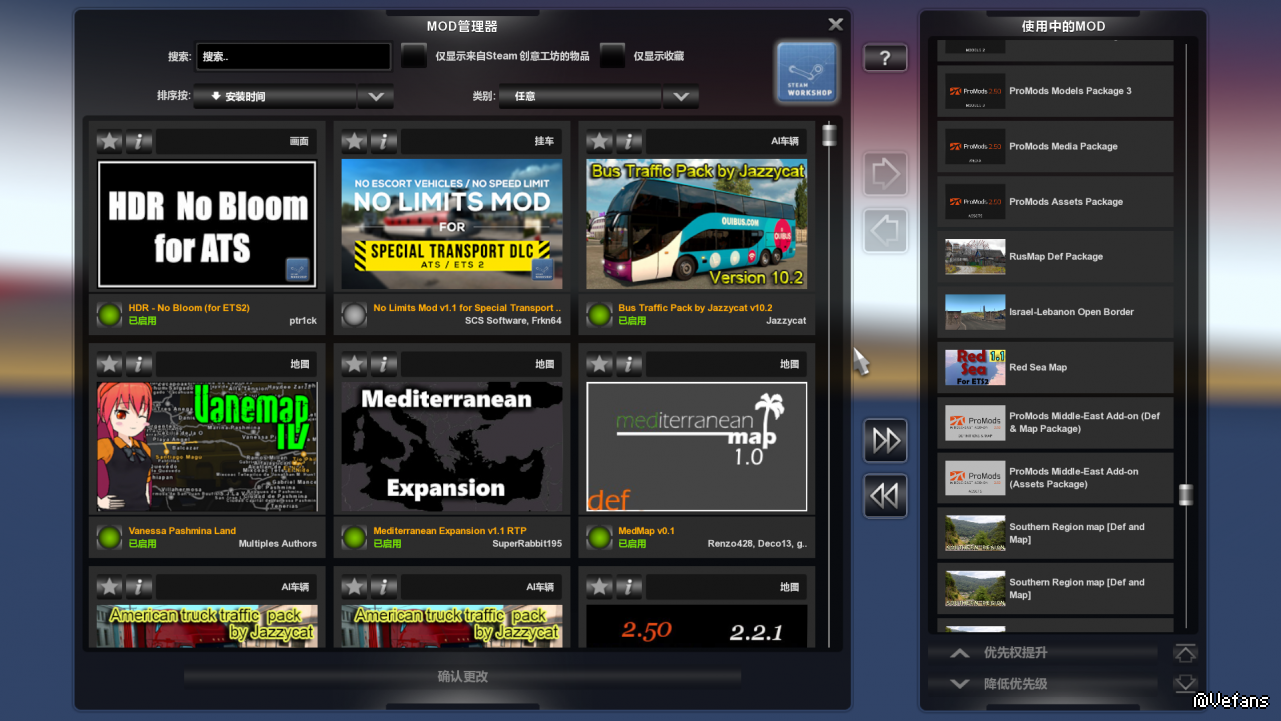Image resolution: width=1281 pixels, height=721 pixels.
Task: Move mod to top priority icon
Action: pos(1185,653)
